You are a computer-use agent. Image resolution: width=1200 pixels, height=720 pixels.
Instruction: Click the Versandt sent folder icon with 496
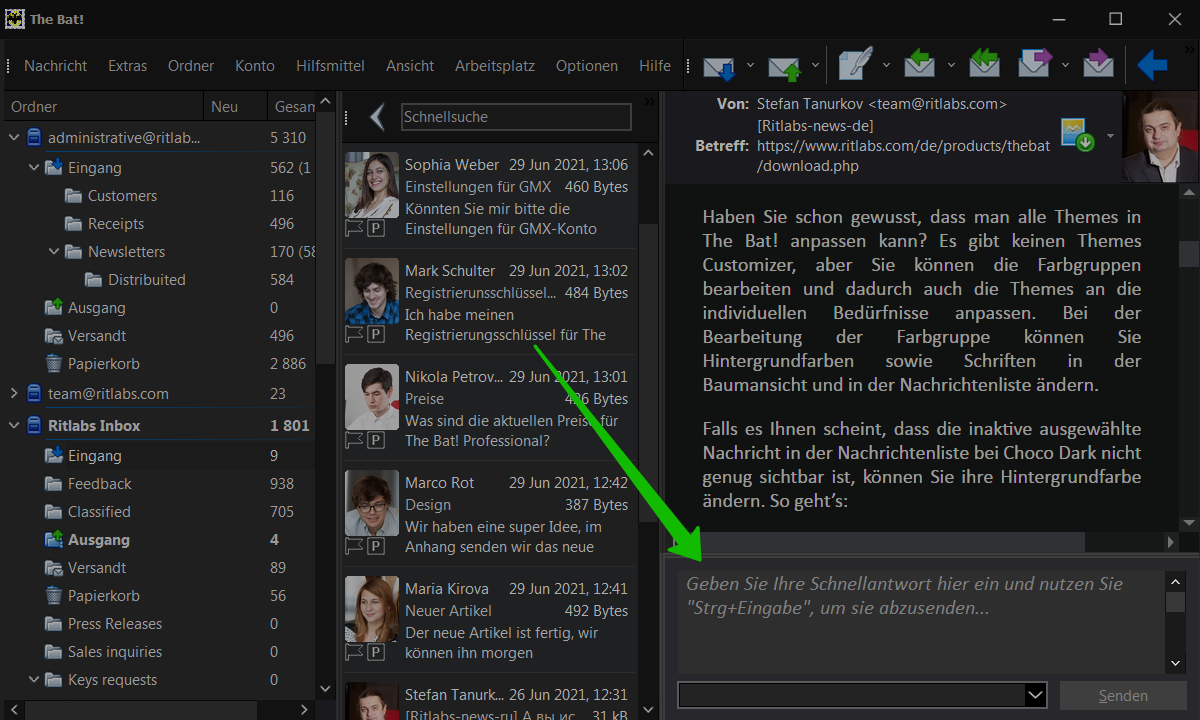(x=54, y=335)
